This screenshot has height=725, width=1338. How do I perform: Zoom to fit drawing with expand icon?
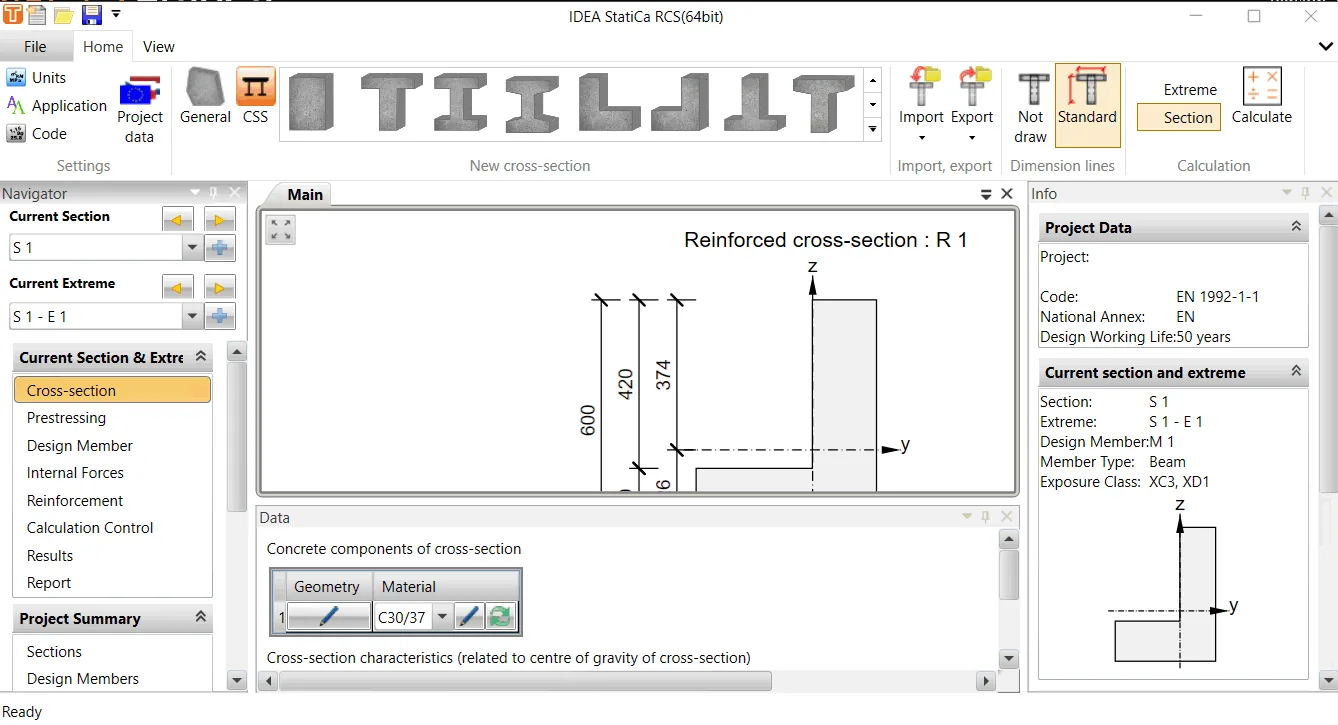click(281, 230)
